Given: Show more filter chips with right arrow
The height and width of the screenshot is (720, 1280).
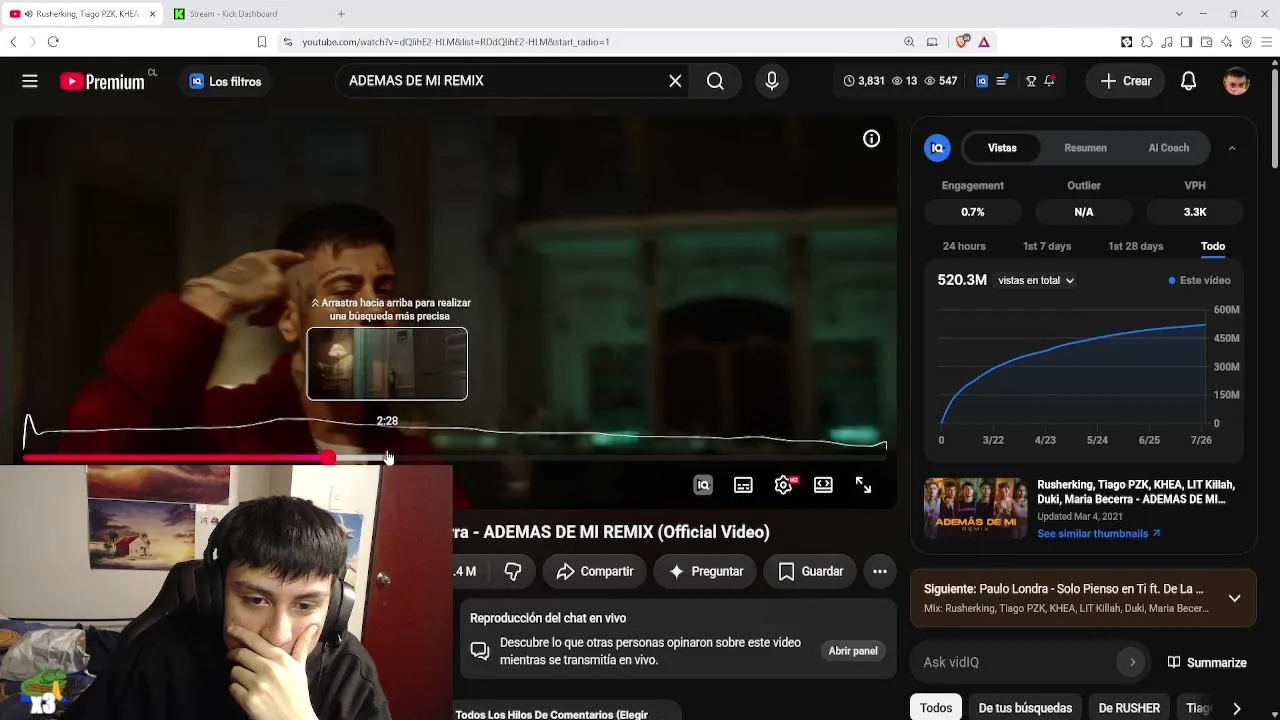Looking at the screenshot, I should pos(1236,708).
